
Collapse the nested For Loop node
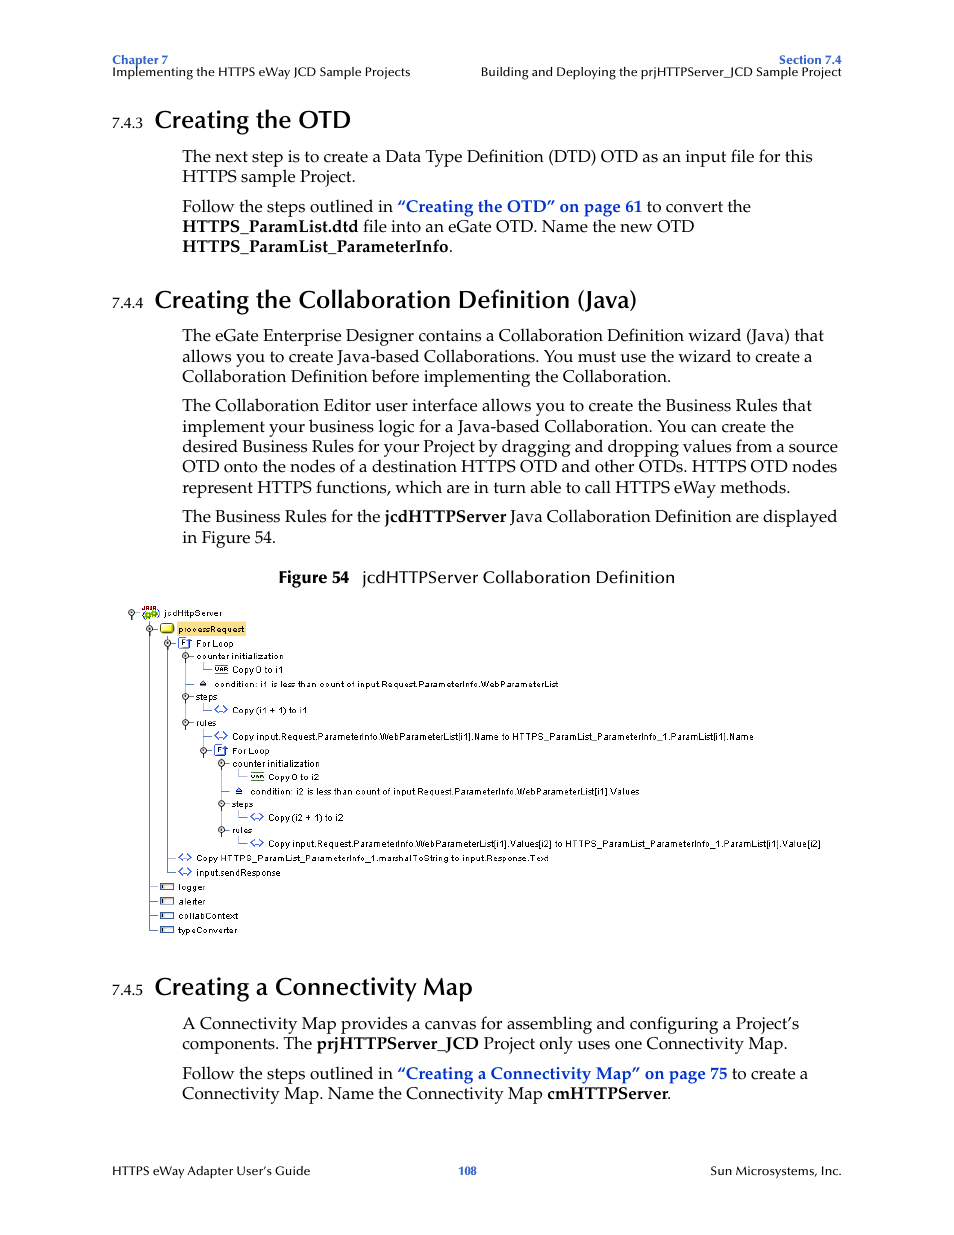coord(203,750)
